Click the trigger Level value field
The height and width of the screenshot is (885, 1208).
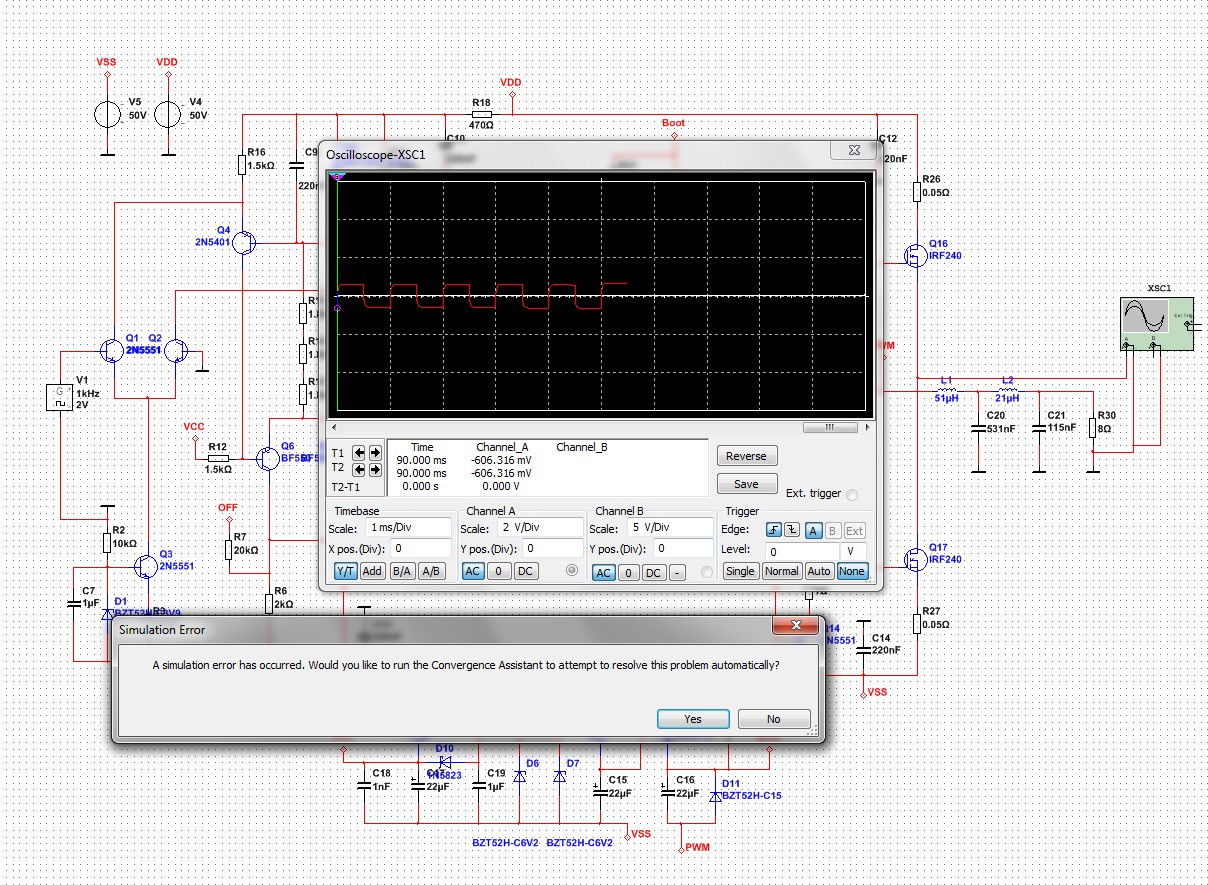coord(803,551)
